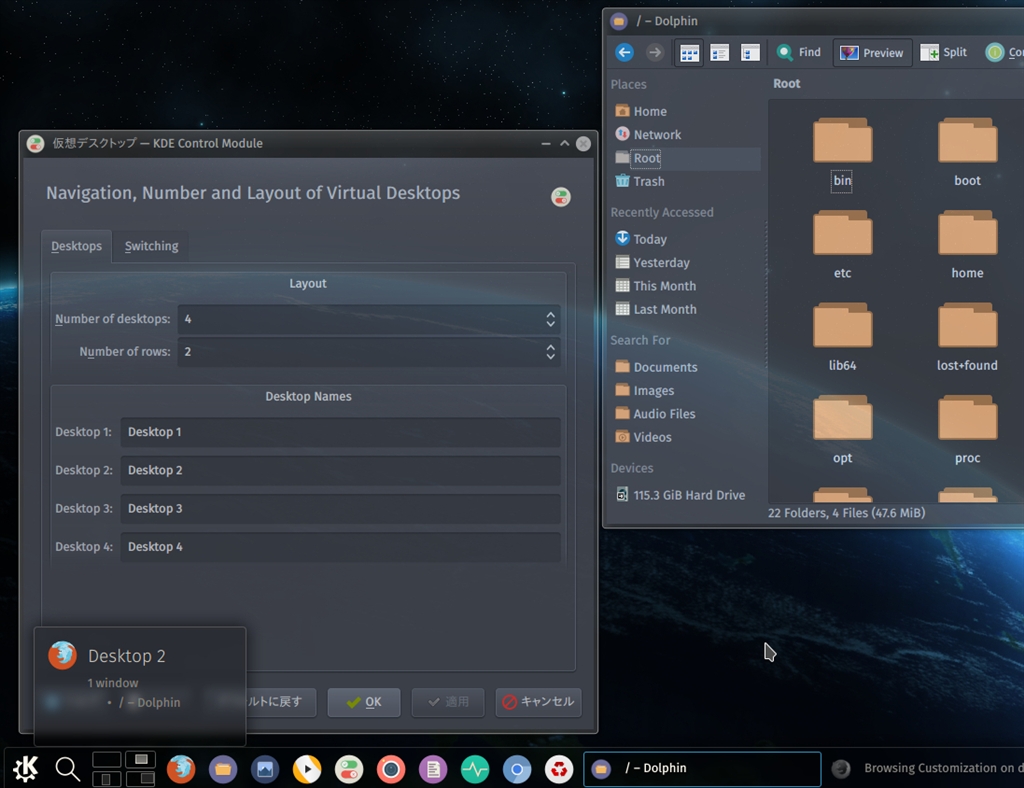
Task: Decrease number of rows with down arrow
Action: pos(551,356)
